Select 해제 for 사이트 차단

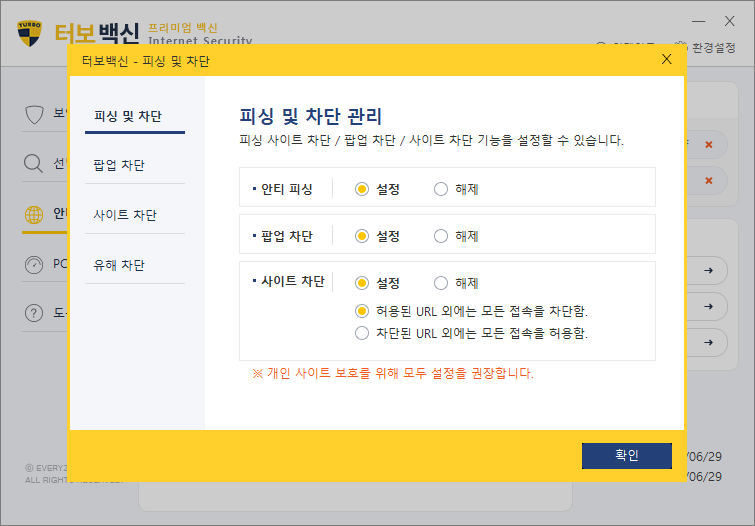point(441,283)
